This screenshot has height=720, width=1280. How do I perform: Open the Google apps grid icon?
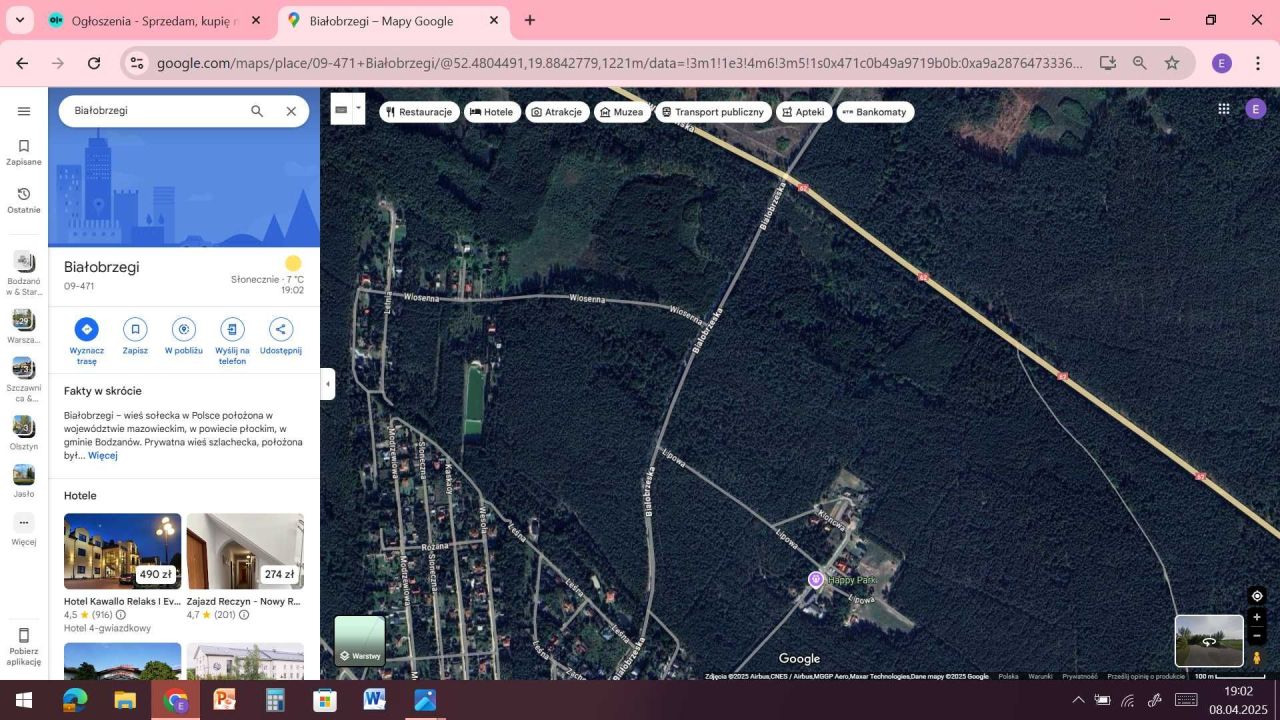click(x=1223, y=109)
